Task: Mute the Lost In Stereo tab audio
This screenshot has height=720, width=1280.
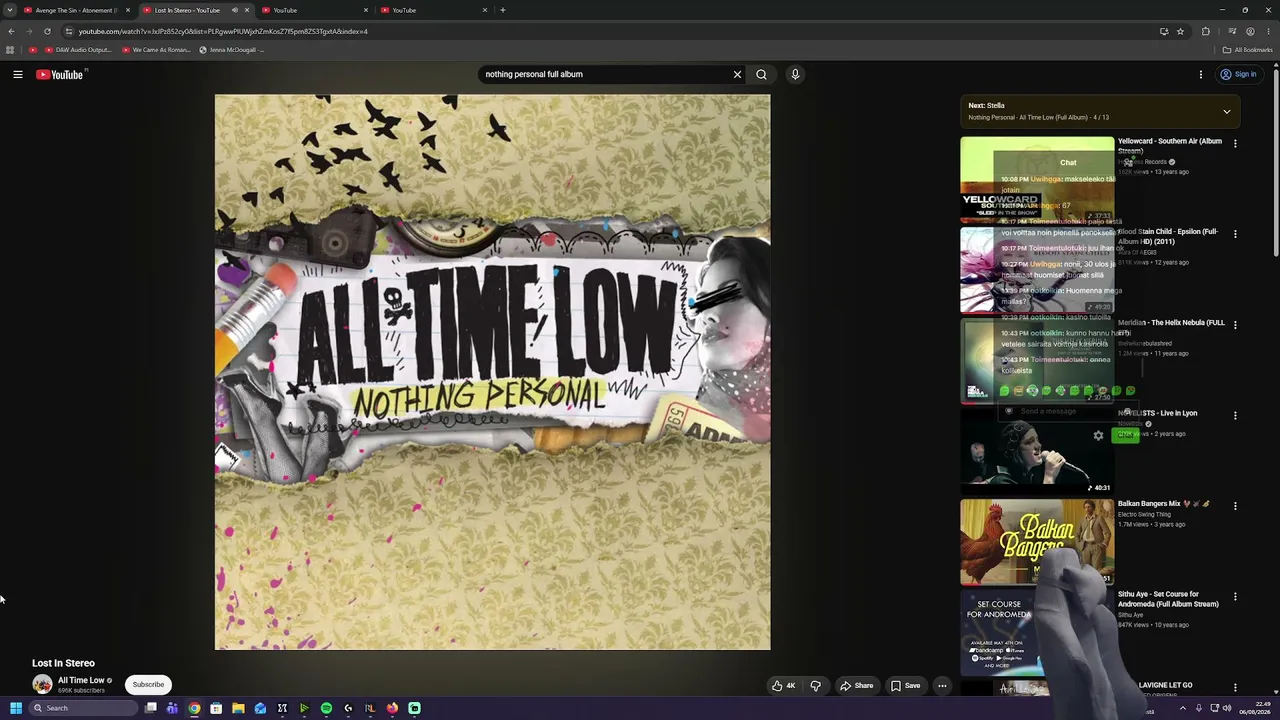Action: click(235, 10)
